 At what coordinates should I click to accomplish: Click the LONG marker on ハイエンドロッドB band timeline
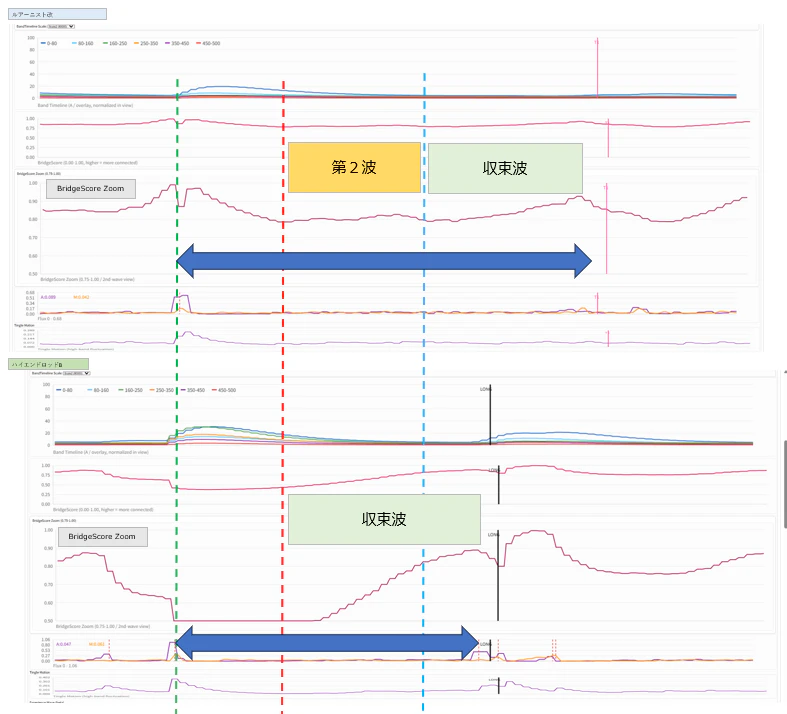click(x=485, y=389)
